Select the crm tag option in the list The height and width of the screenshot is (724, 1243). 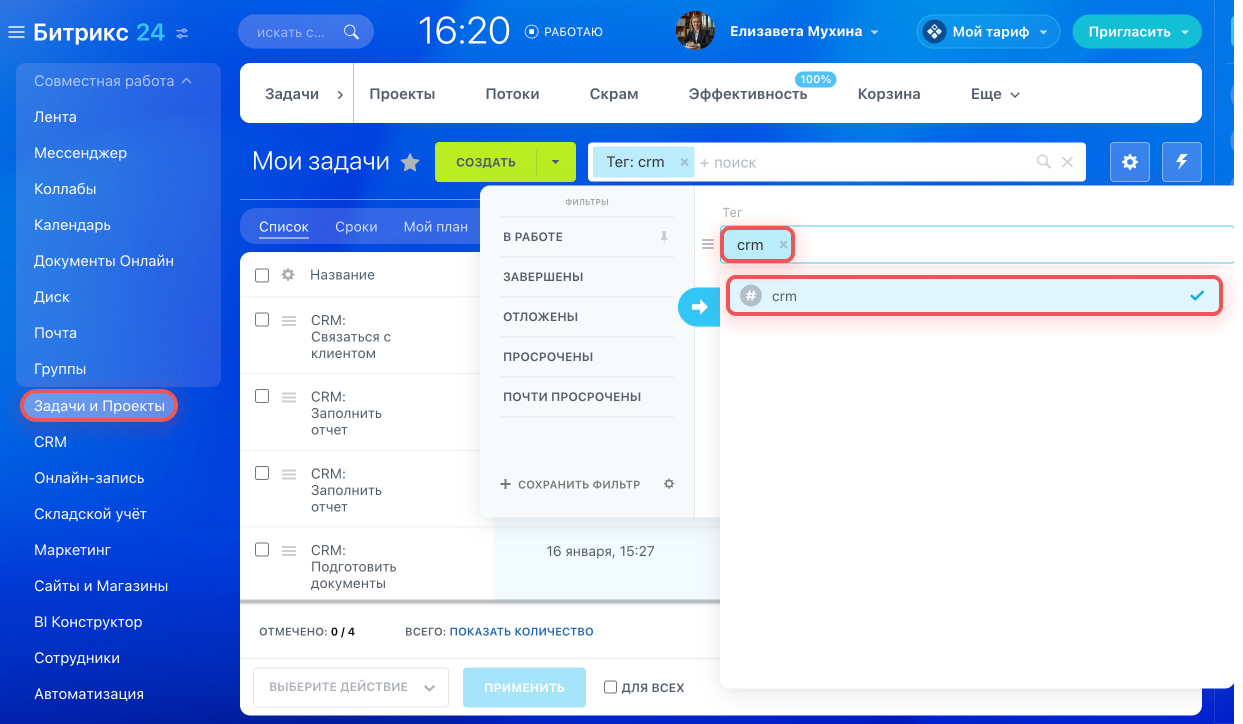tap(974, 296)
